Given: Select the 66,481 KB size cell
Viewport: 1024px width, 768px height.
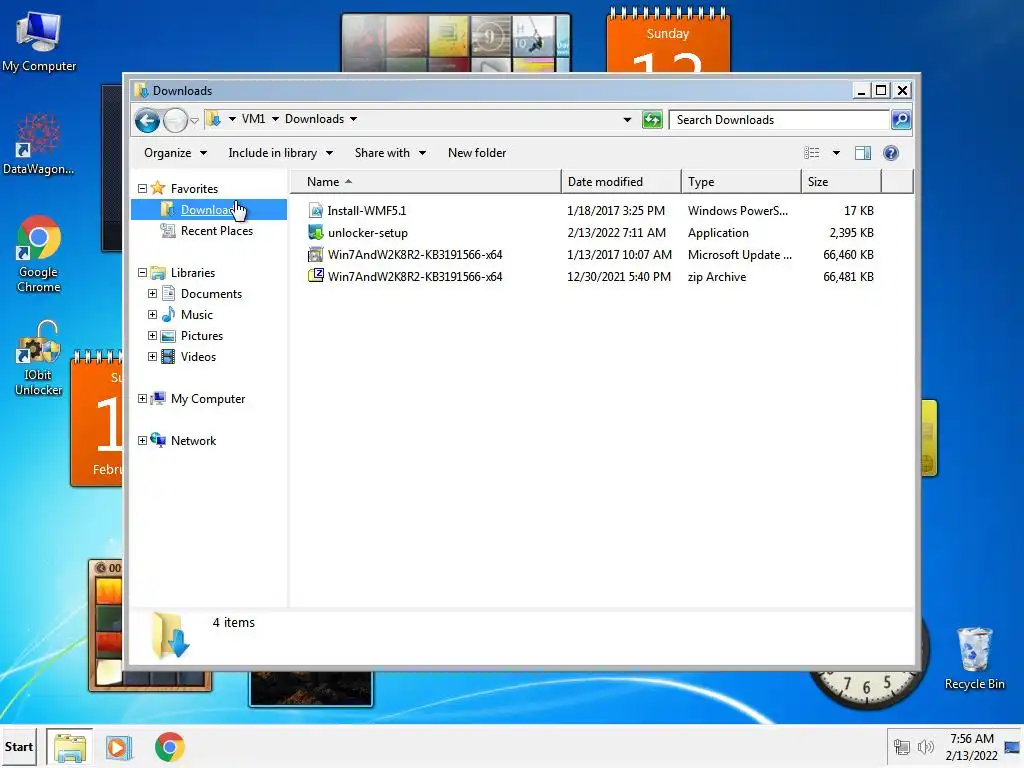Looking at the screenshot, I should [848, 277].
